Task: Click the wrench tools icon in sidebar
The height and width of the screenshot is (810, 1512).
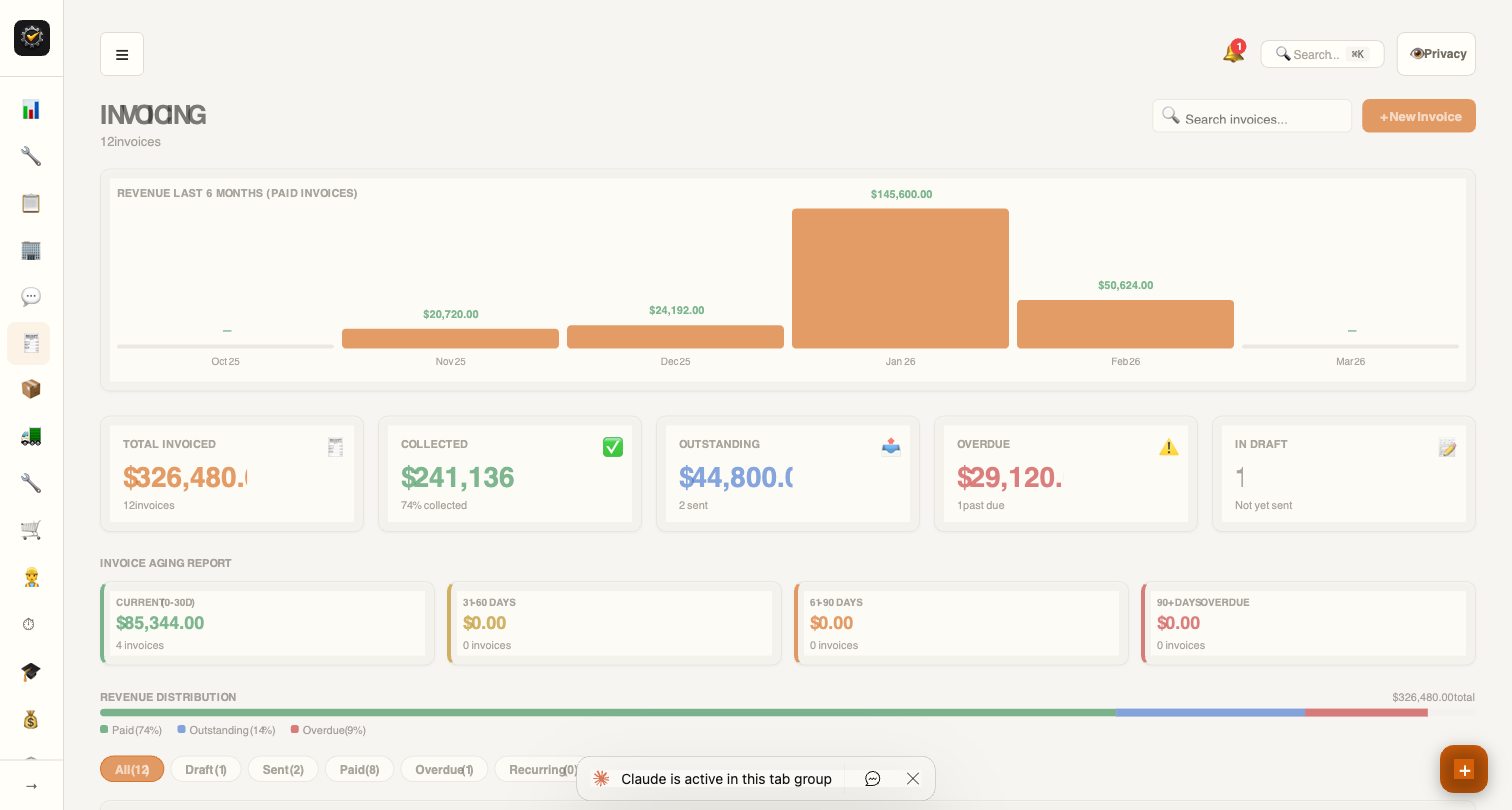Action: [x=30, y=156]
